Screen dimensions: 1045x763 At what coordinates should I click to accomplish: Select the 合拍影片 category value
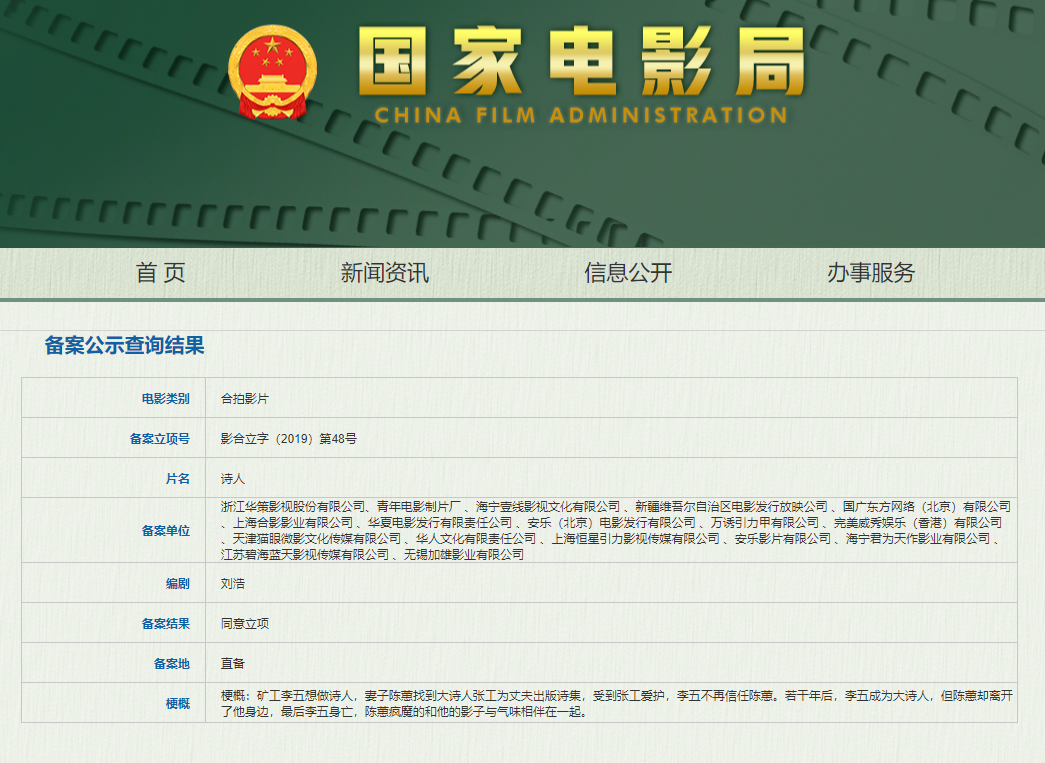(x=245, y=398)
